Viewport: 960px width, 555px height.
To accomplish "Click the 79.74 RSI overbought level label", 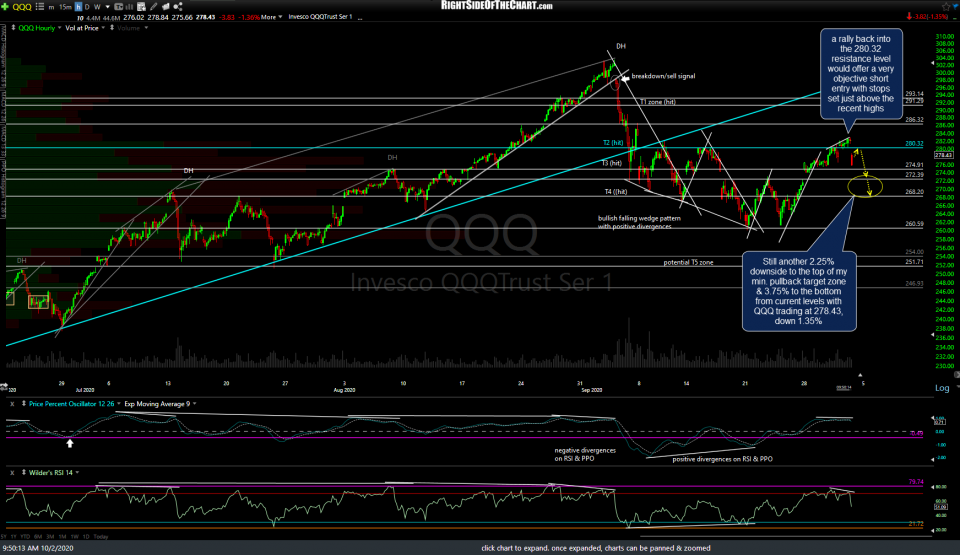I will point(915,482).
